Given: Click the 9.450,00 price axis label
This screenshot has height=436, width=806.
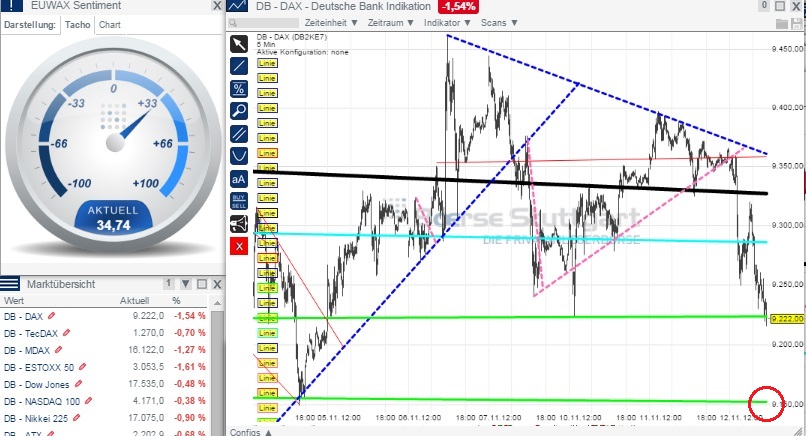Looking at the screenshot, I should pos(787,49).
